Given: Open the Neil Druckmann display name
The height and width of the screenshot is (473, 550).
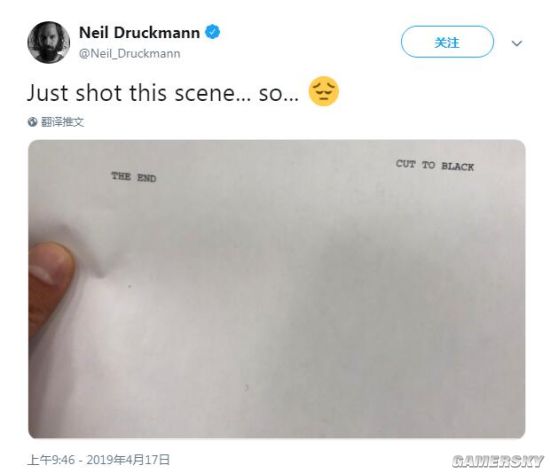Looking at the screenshot, I should 139,33.
